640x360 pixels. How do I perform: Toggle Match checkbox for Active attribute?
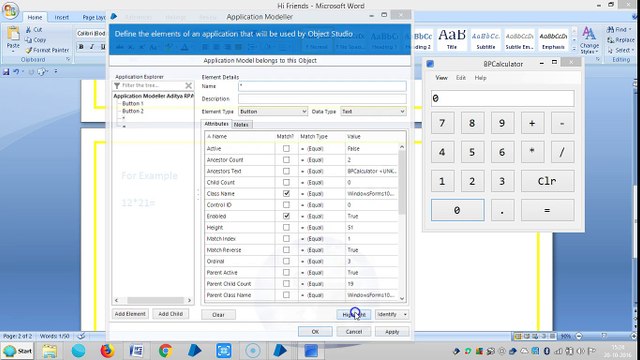pyautogui.click(x=286, y=149)
